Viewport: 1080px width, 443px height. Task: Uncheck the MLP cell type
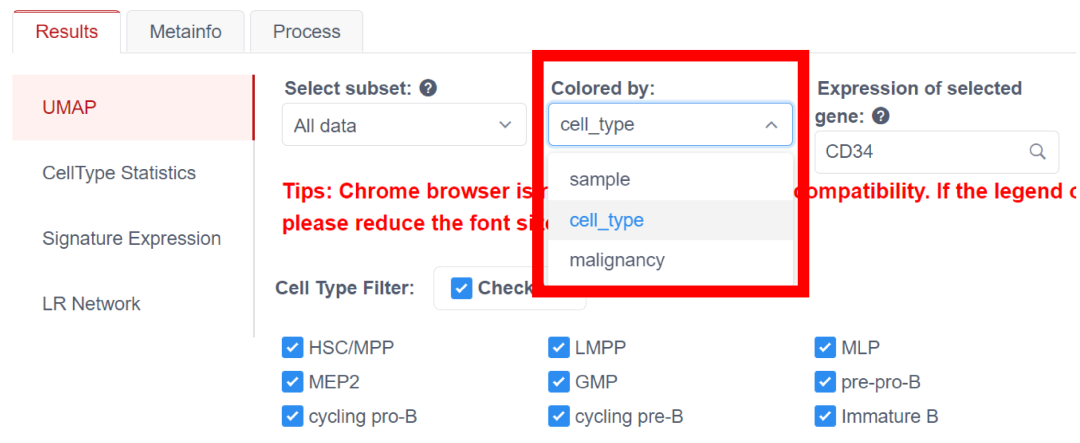(x=825, y=348)
